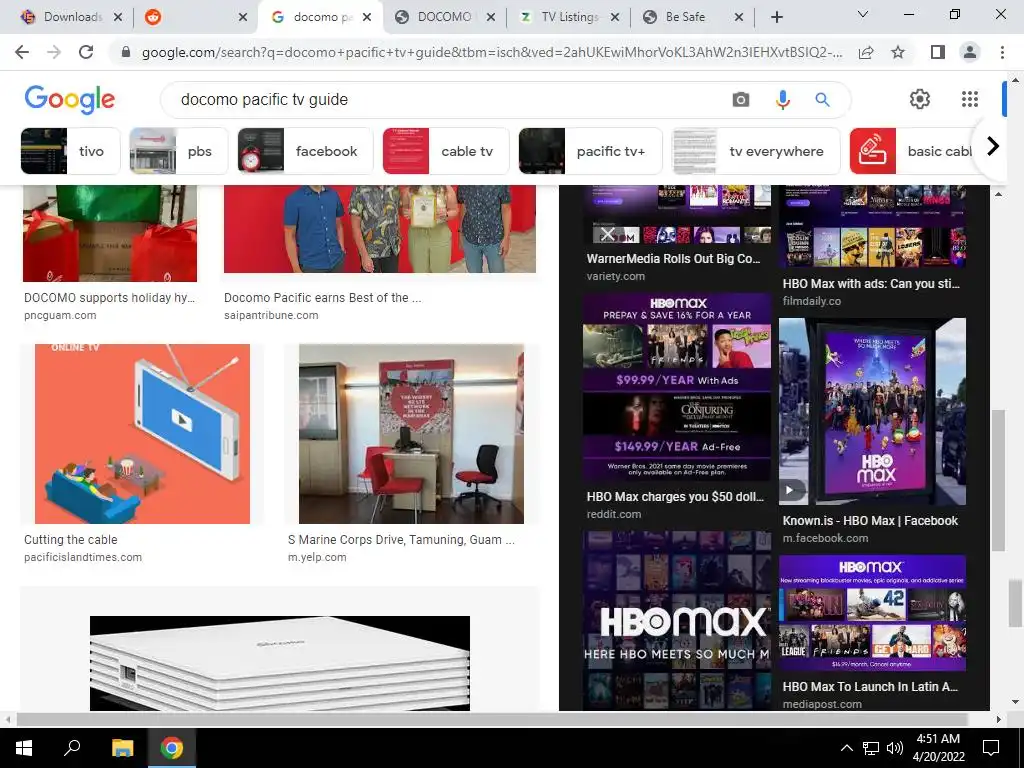Search by image with the camera icon

pyautogui.click(x=741, y=99)
